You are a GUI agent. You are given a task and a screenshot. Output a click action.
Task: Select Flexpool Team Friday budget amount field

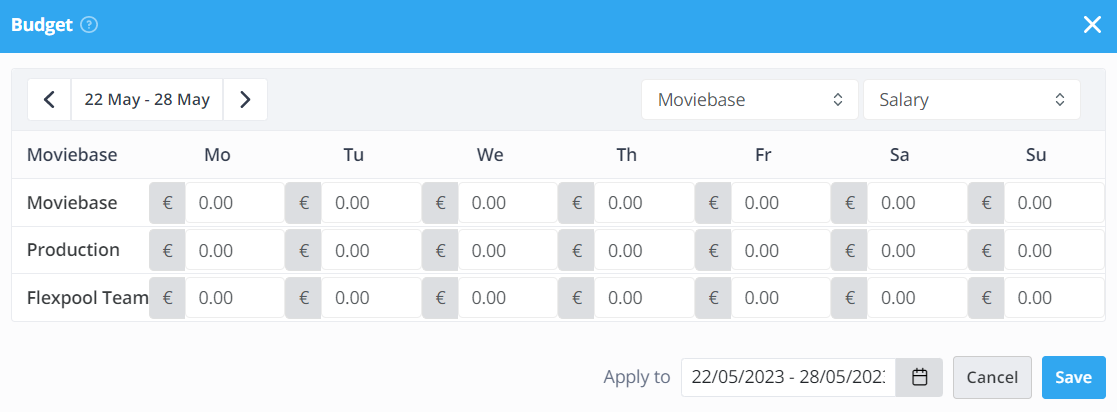(x=781, y=298)
